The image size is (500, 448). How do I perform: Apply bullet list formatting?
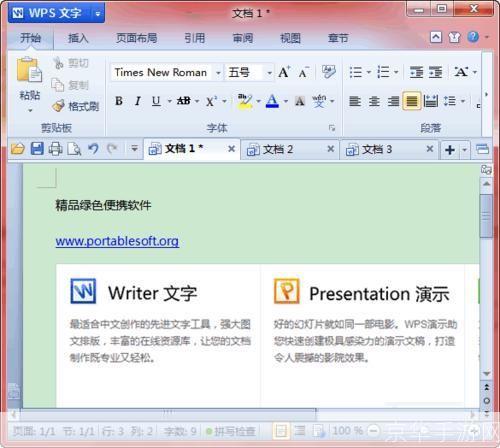(x=355, y=72)
